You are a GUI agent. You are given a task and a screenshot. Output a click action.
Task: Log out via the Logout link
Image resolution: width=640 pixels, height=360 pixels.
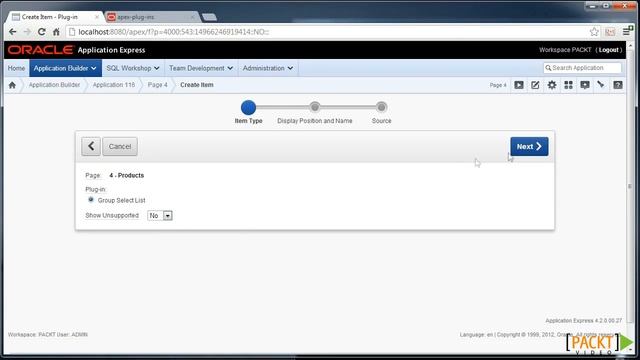[609, 50]
